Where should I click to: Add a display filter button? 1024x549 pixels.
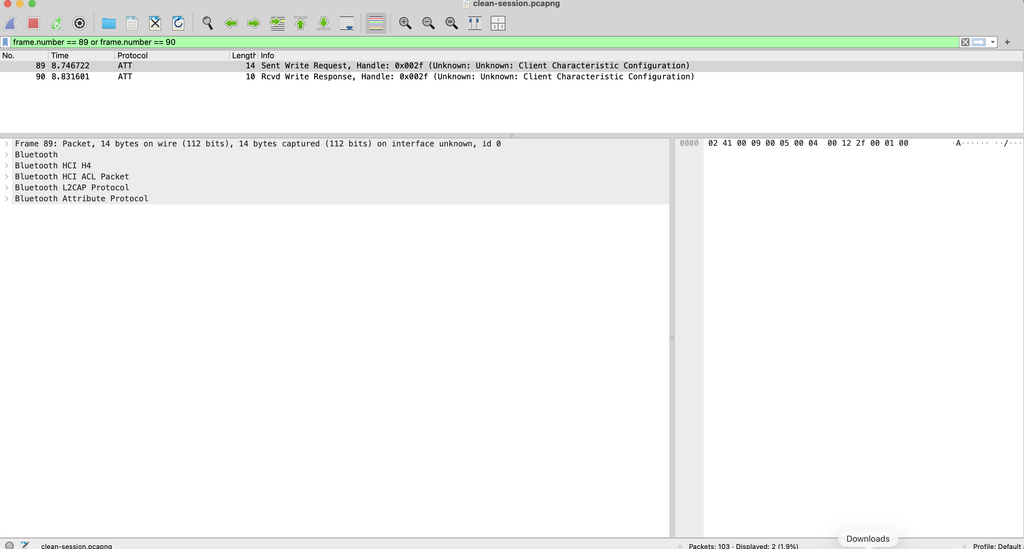click(1007, 42)
